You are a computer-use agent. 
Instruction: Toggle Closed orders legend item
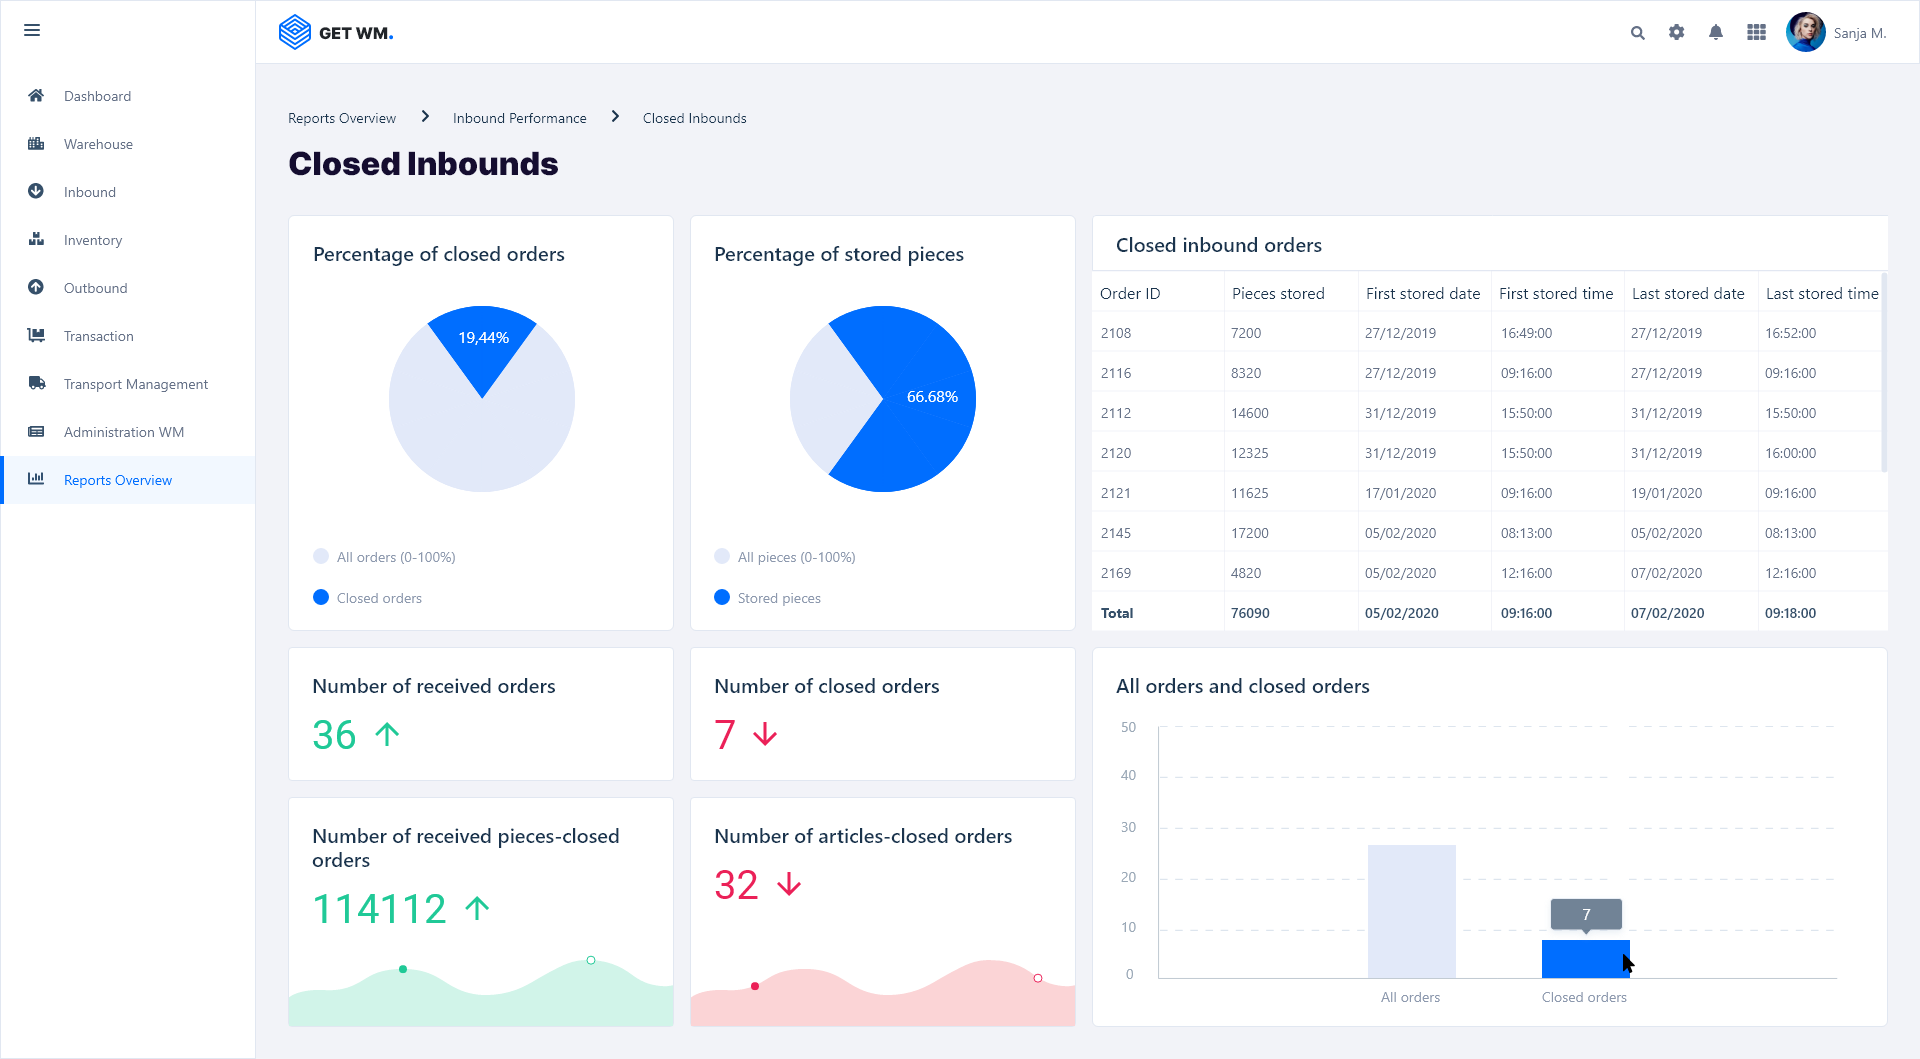click(367, 598)
